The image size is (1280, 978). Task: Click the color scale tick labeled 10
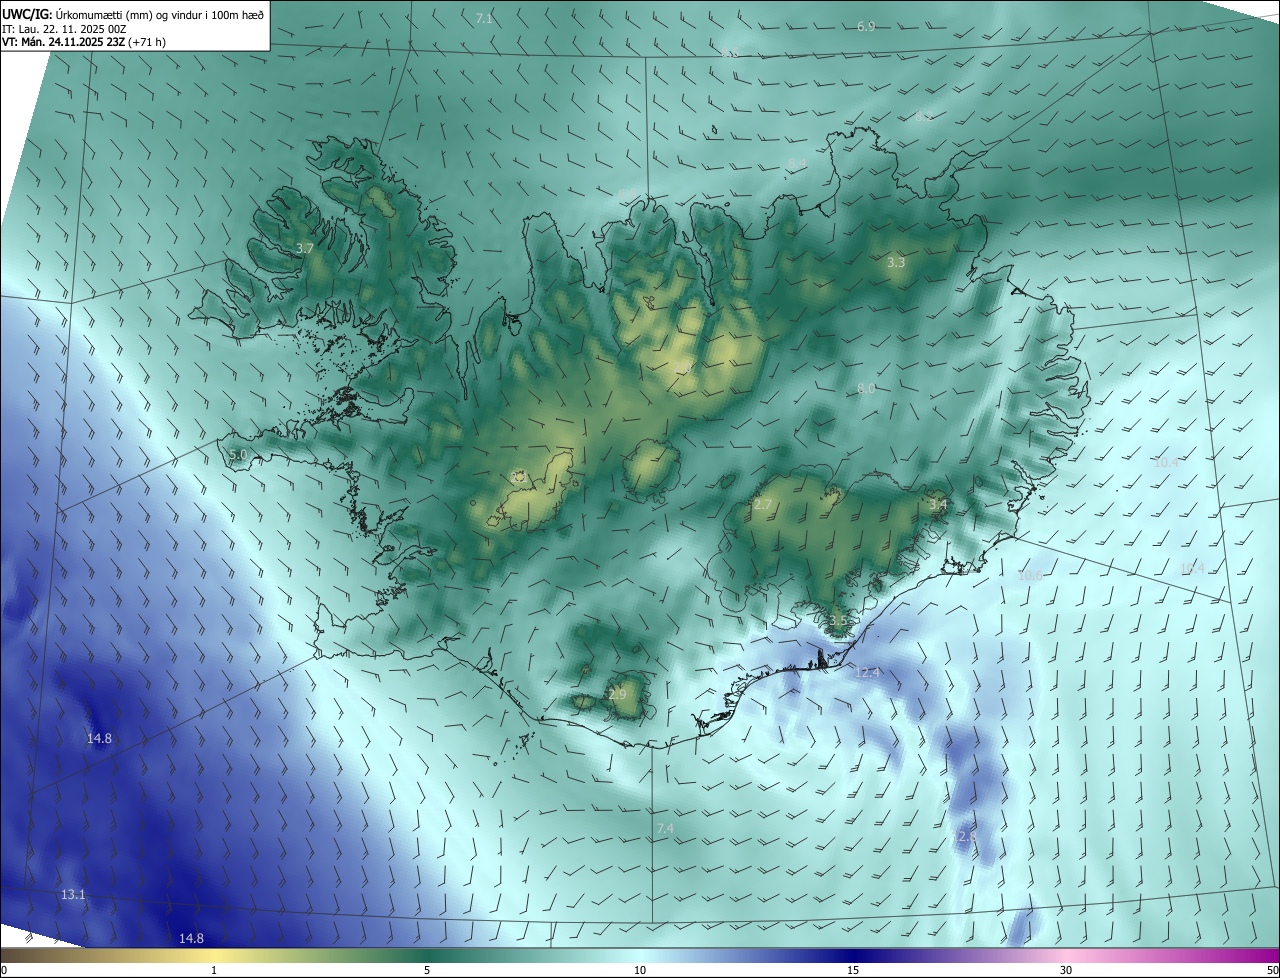pyautogui.click(x=640, y=970)
